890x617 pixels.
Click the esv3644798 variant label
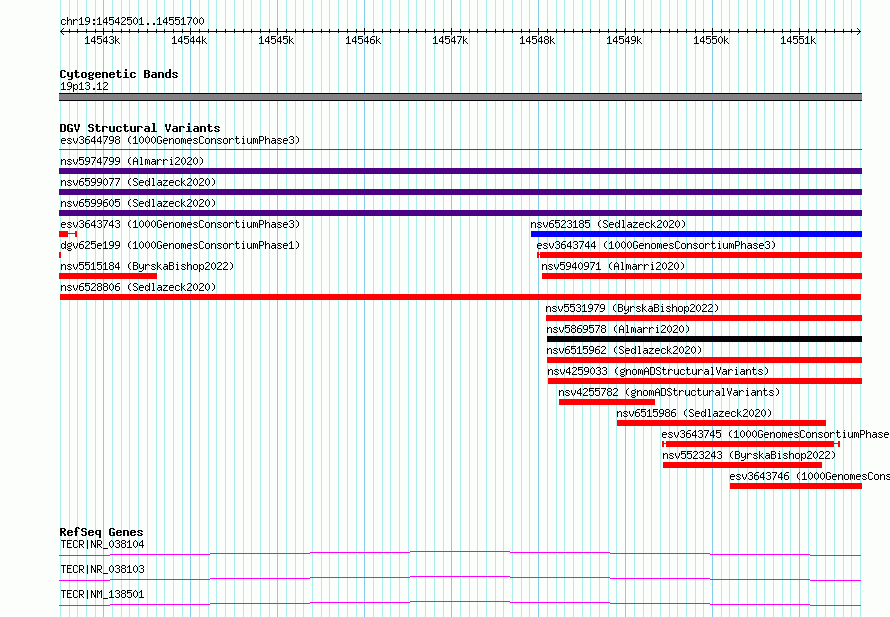click(x=180, y=140)
